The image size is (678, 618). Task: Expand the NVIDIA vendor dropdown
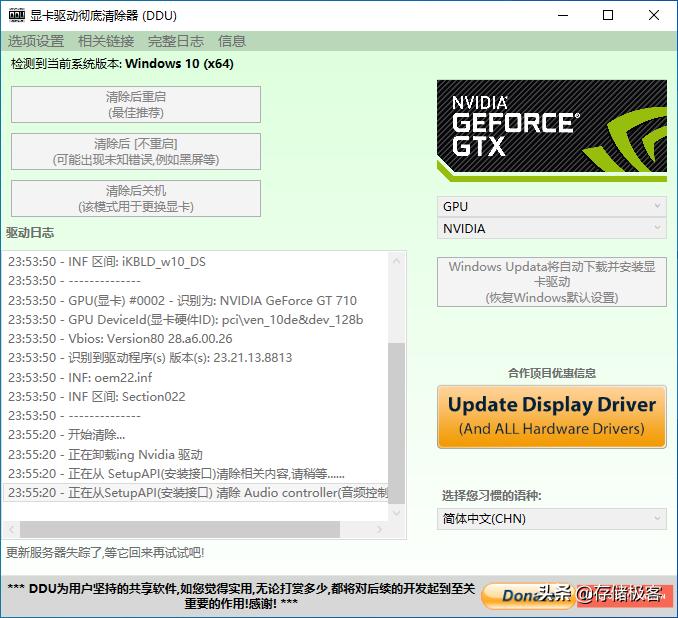point(552,228)
